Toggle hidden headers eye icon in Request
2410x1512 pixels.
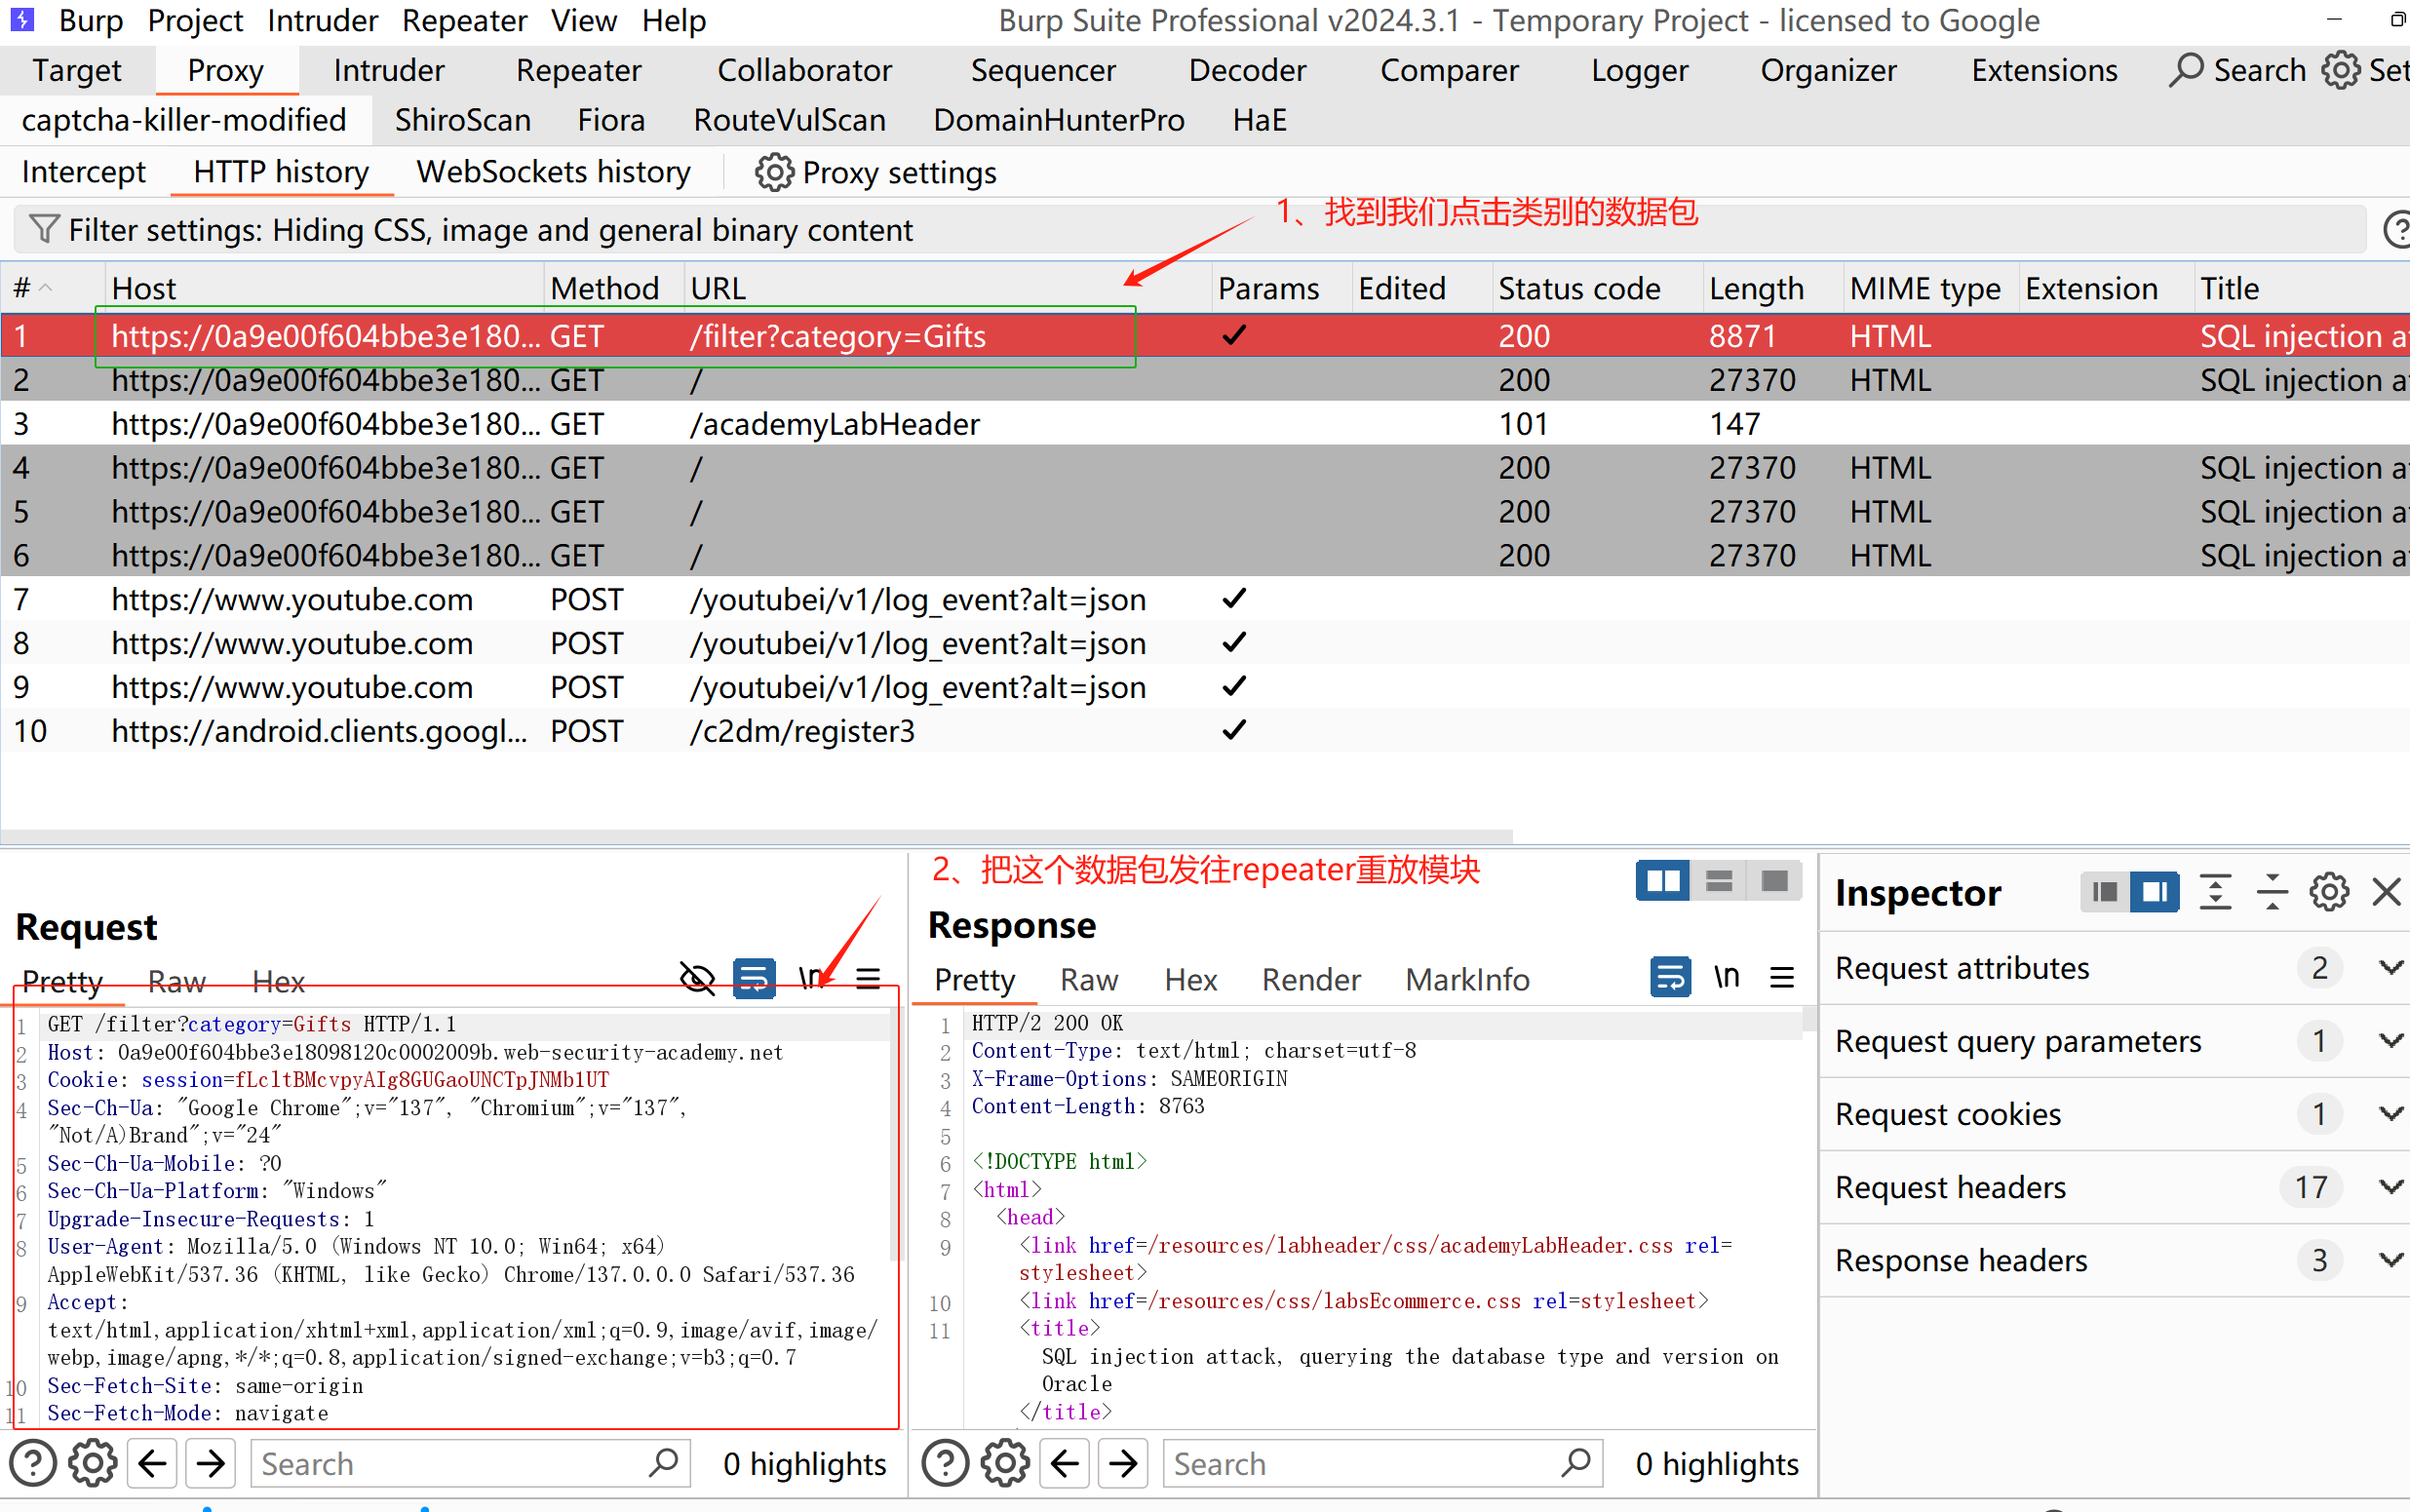tap(697, 978)
